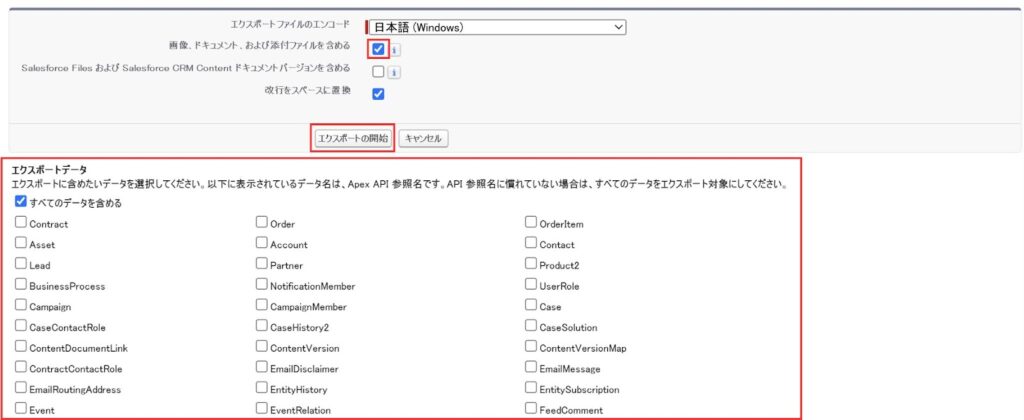
Task: Check the UserRole checkbox
Action: tap(531, 285)
